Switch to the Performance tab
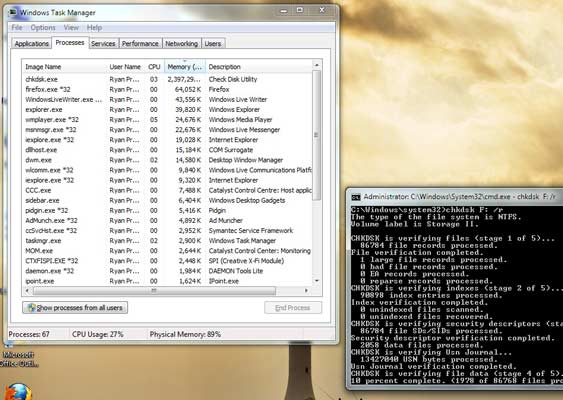Screen dimensions: 563x400 [x=140, y=43]
